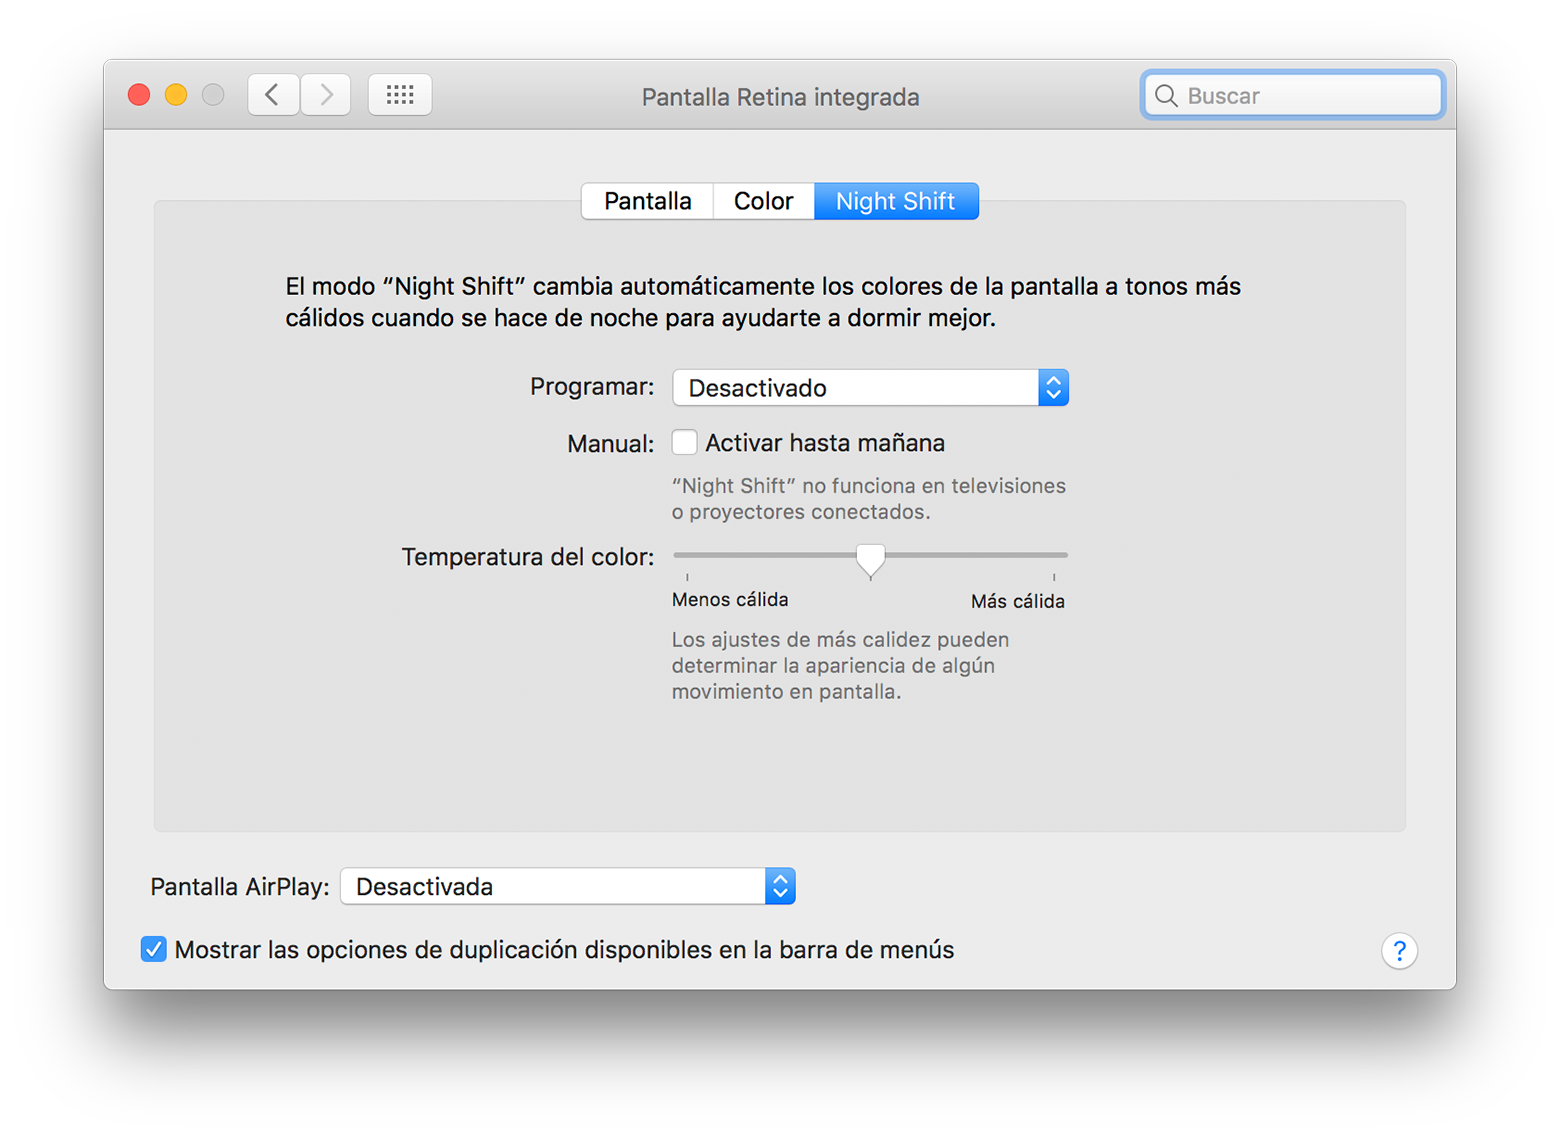Open help with the question mark button
Viewport: 1560px width, 1138px height.
tap(1399, 951)
